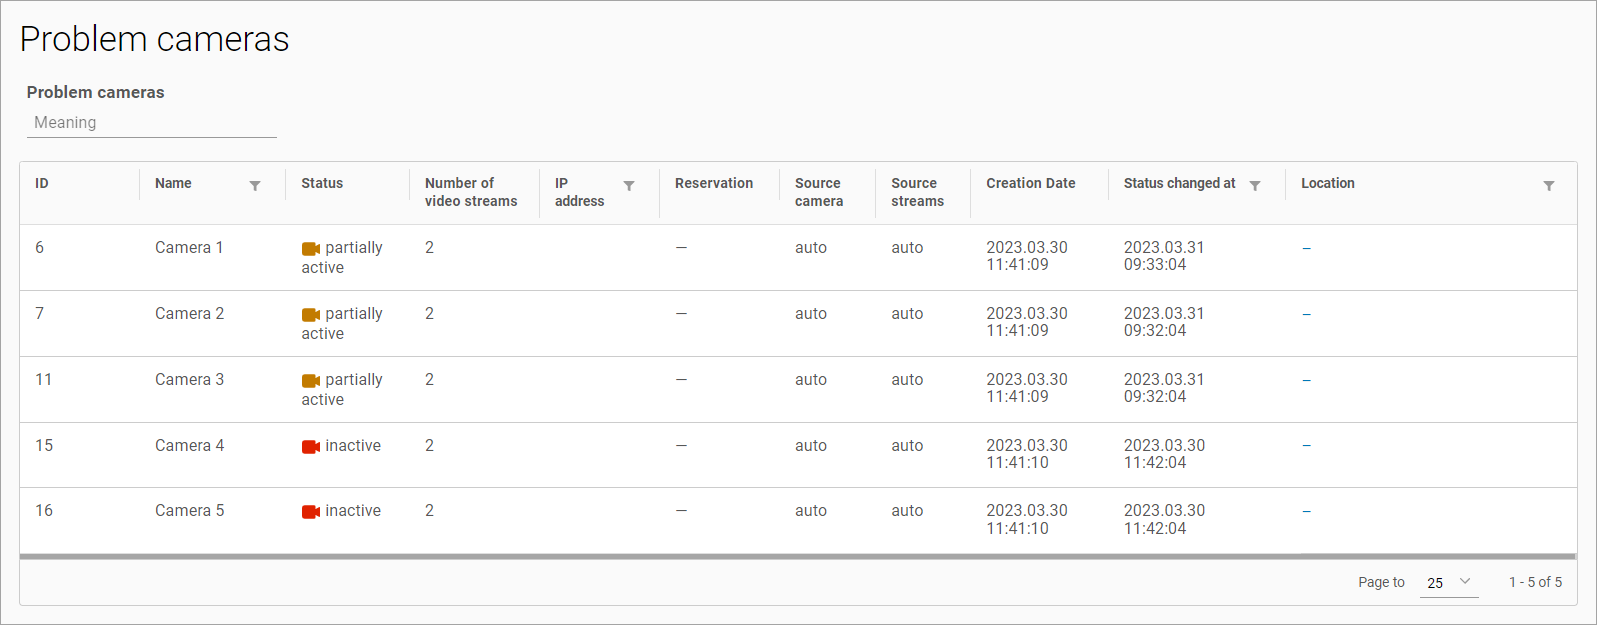
Task: Click Camera 3 orange camera status icon
Action: click(311, 380)
